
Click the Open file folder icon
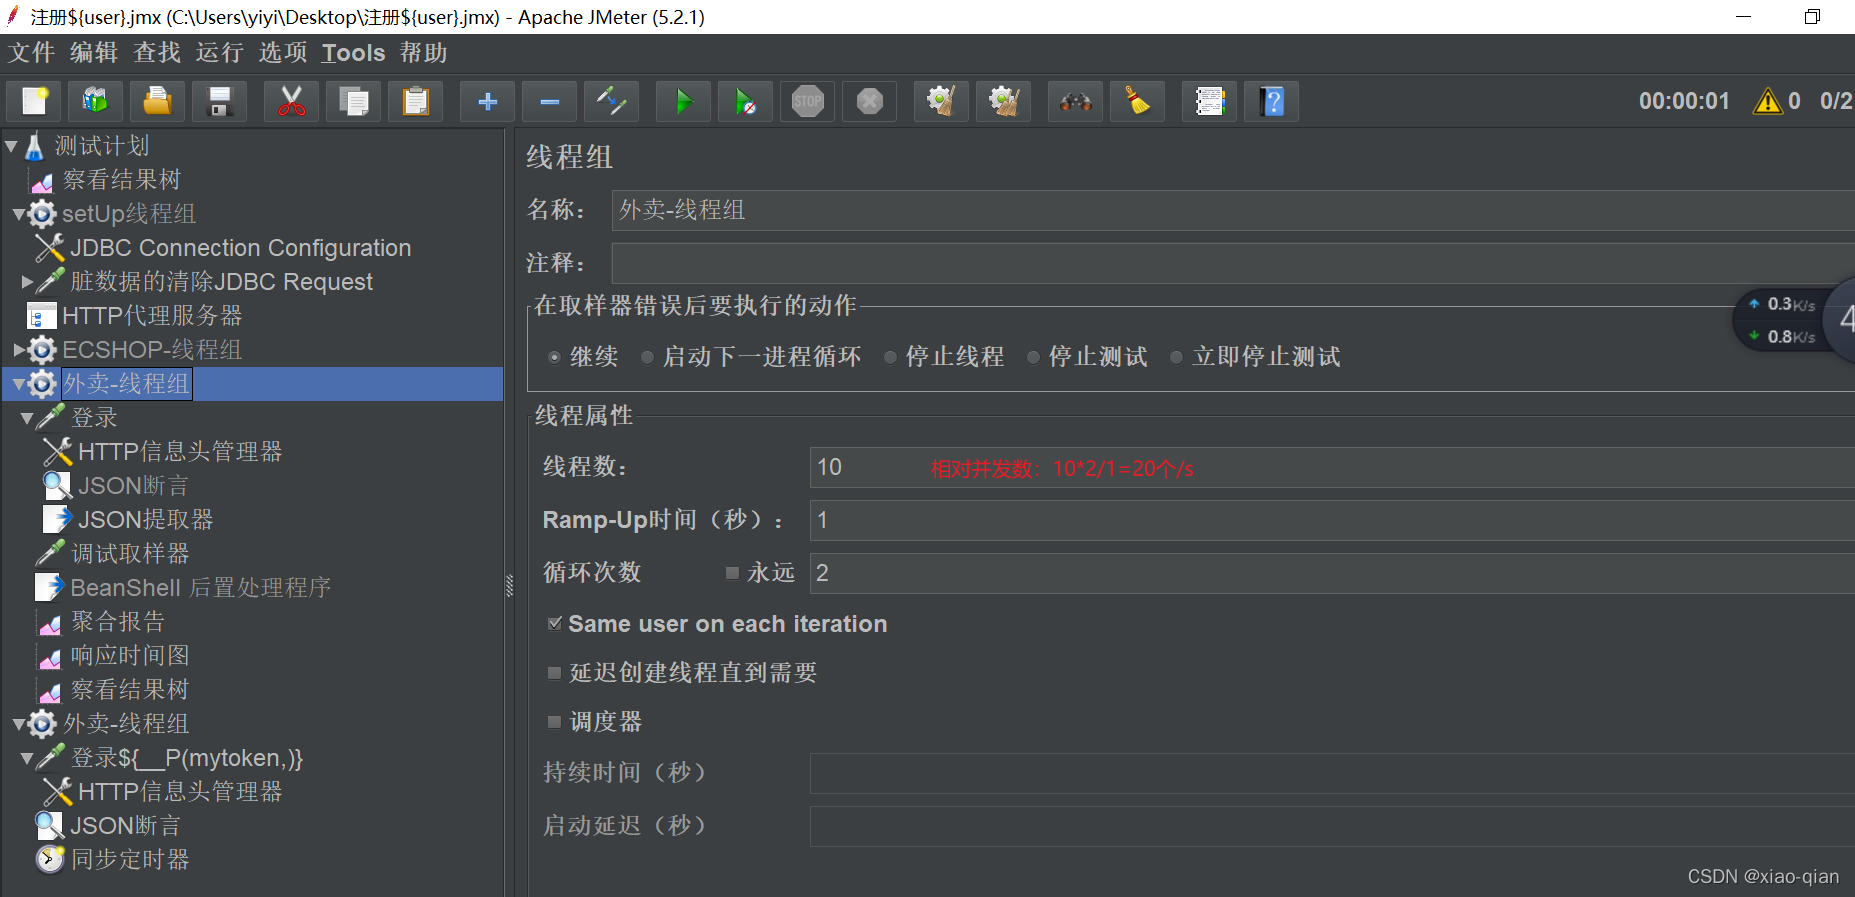[158, 101]
